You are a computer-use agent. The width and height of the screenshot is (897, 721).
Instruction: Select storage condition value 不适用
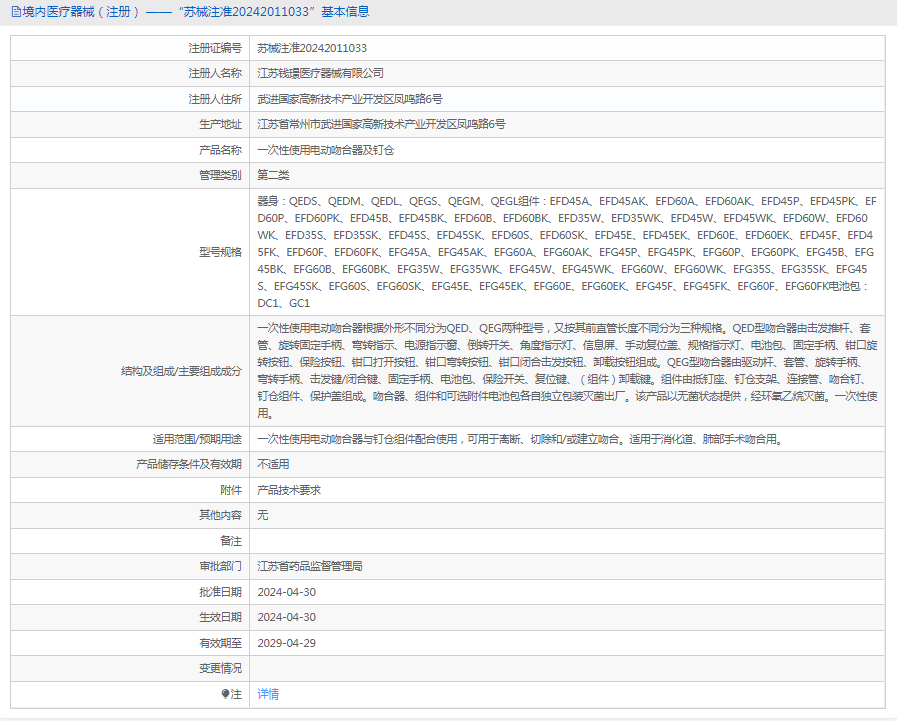pyautogui.click(x=273, y=464)
